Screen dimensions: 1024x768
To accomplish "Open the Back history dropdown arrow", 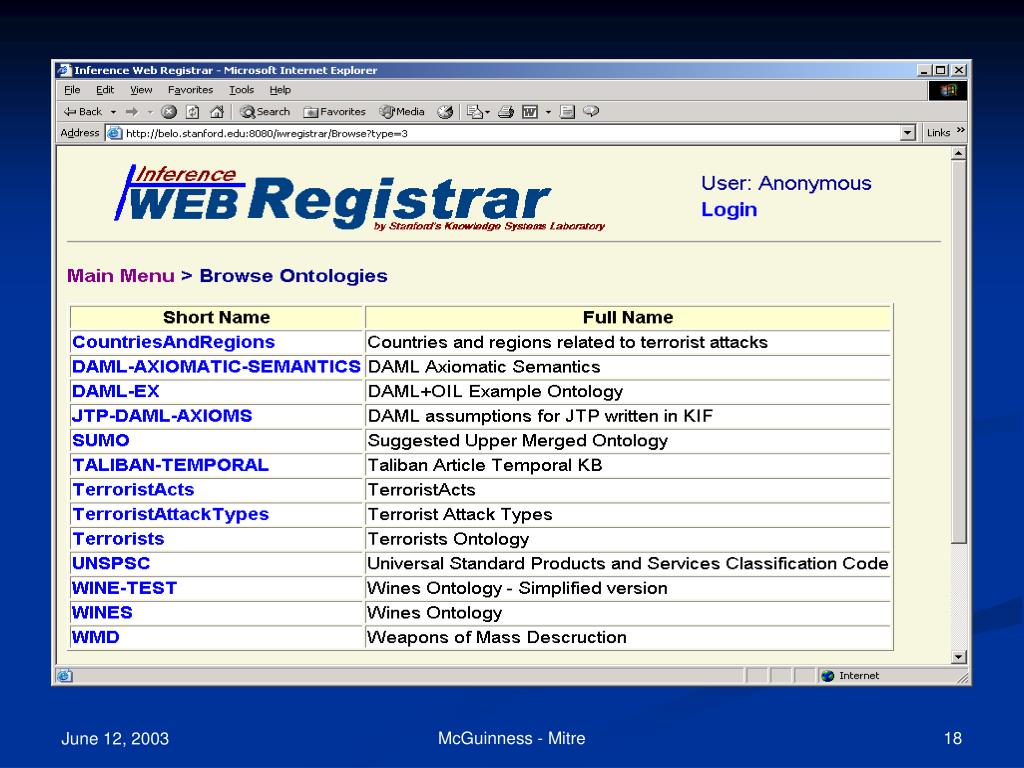I will point(114,112).
